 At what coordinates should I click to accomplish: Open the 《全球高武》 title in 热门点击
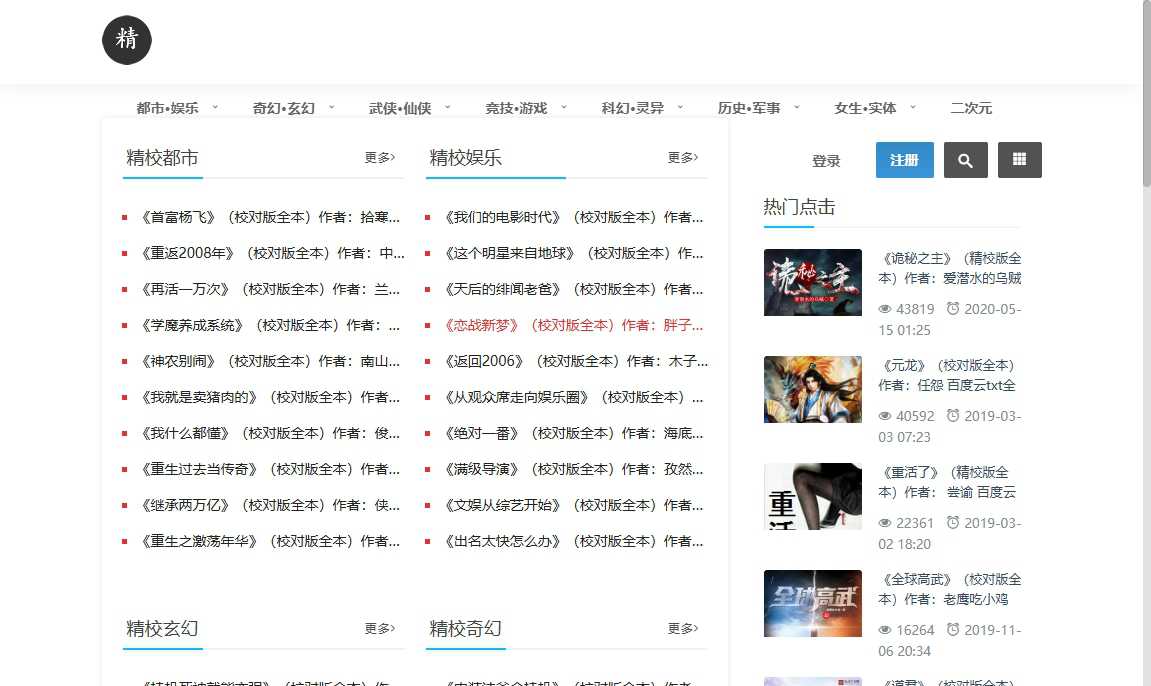(950, 590)
